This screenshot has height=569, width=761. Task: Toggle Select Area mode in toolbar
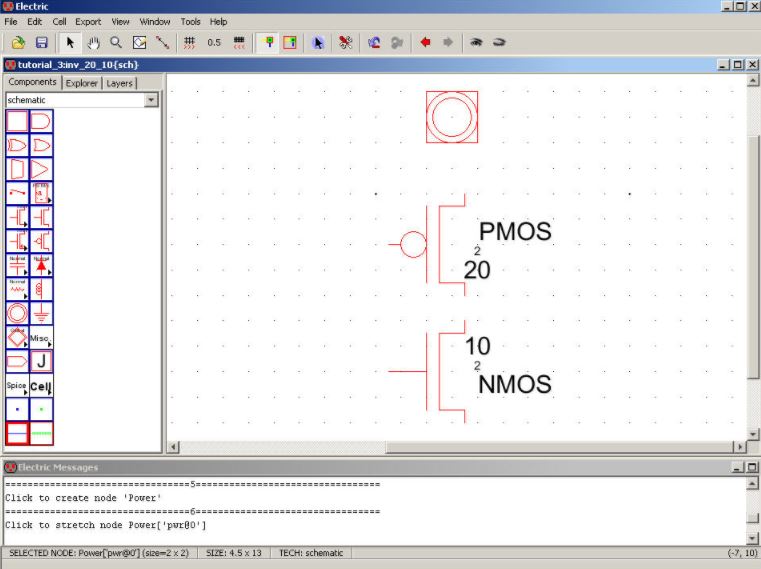290,42
